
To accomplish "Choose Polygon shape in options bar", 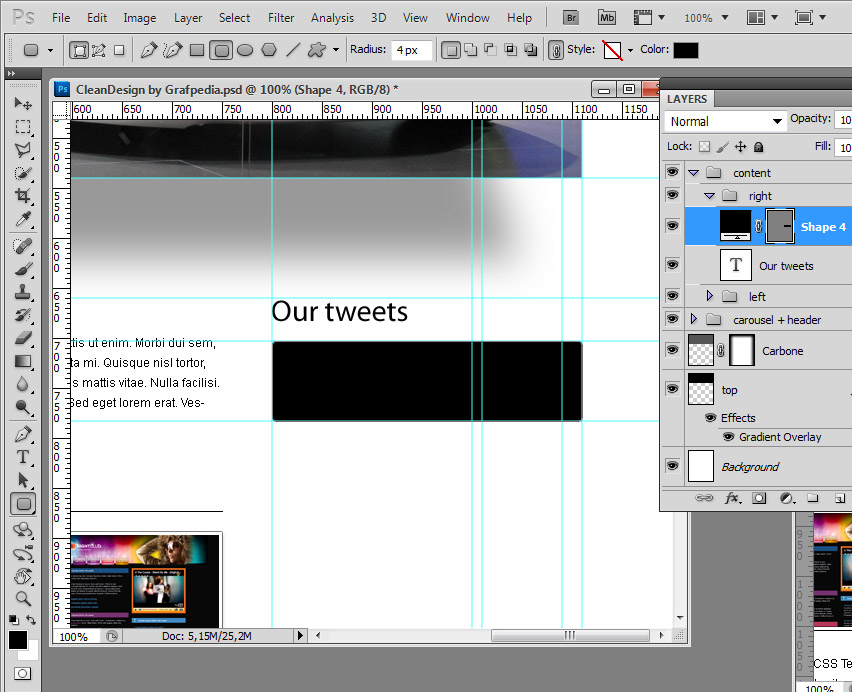I will pos(269,51).
